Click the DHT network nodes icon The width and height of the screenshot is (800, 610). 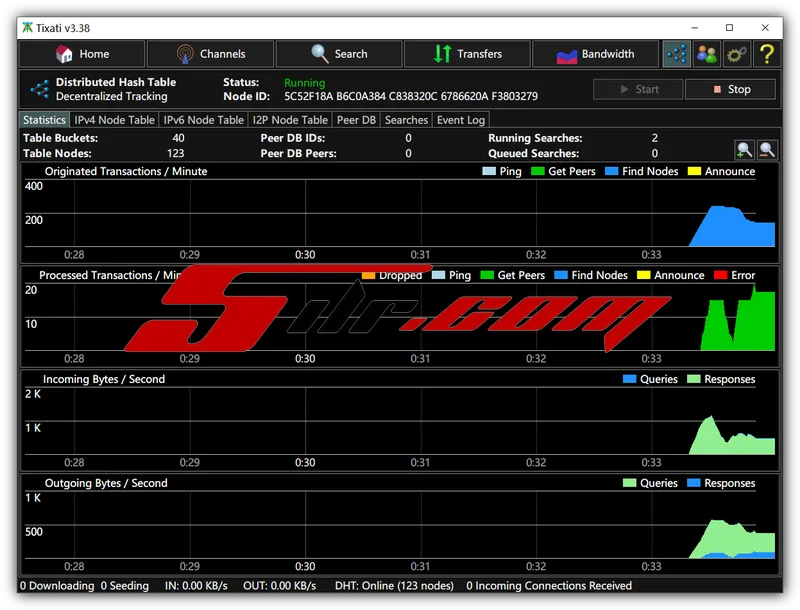(x=677, y=54)
